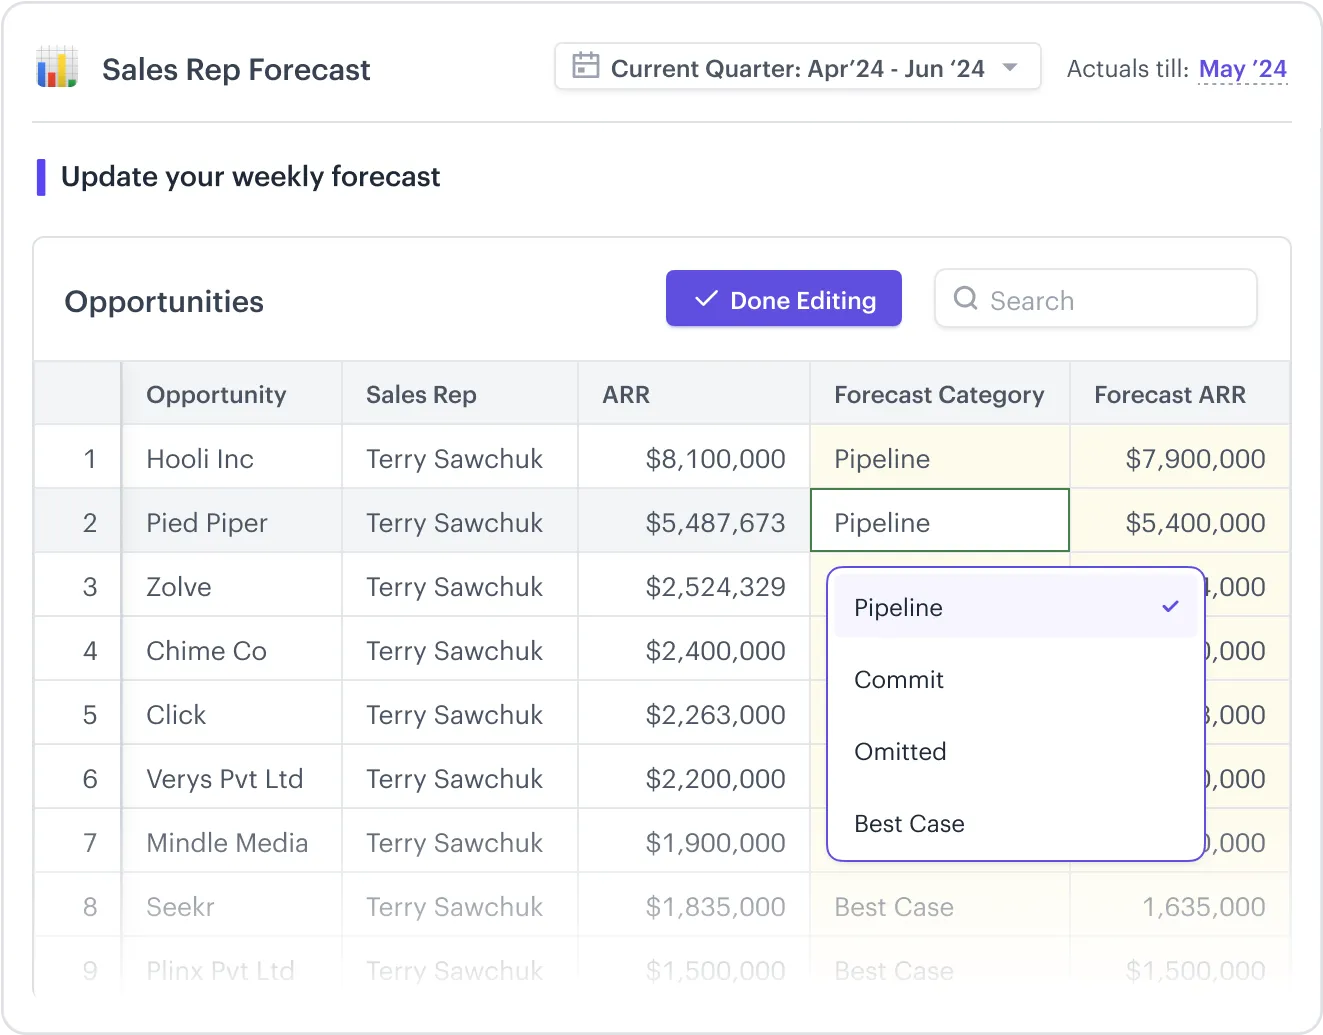
Task: Select row number 7 header
Action: (78, 841)
